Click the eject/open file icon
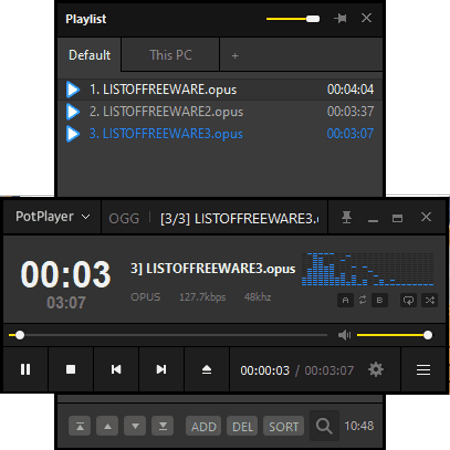The height and width of the screenshot is (450, 450). pyautogui.click(x=207, y=369)
